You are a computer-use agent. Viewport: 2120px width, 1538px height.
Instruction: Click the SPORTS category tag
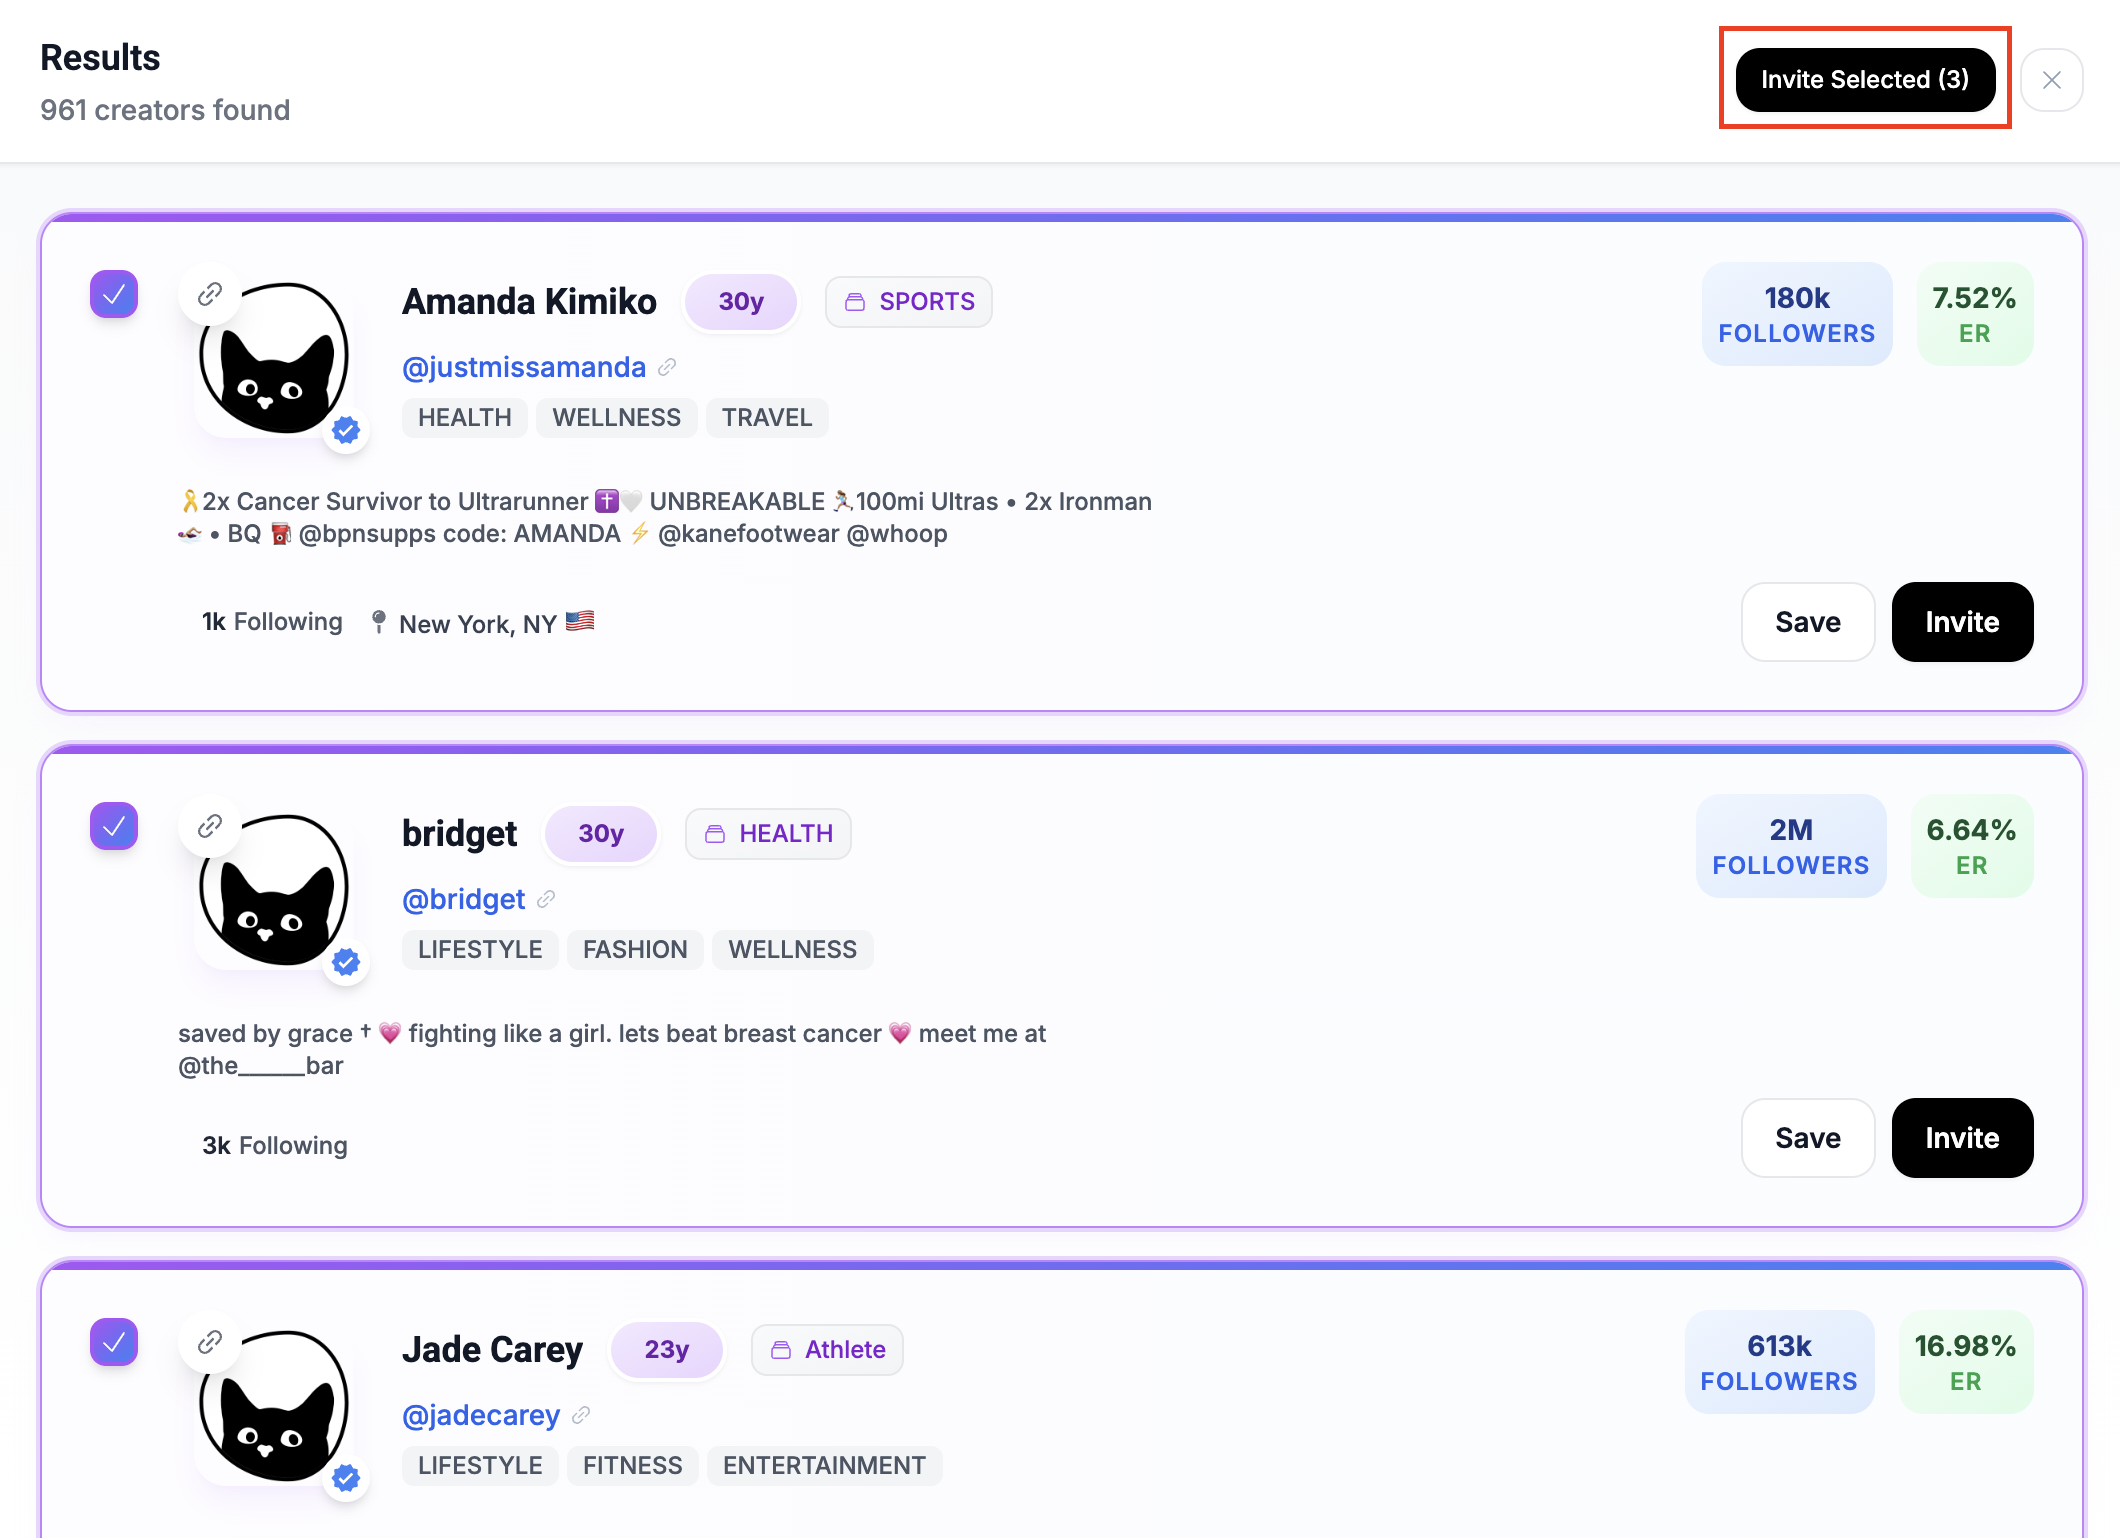[909, 302]
